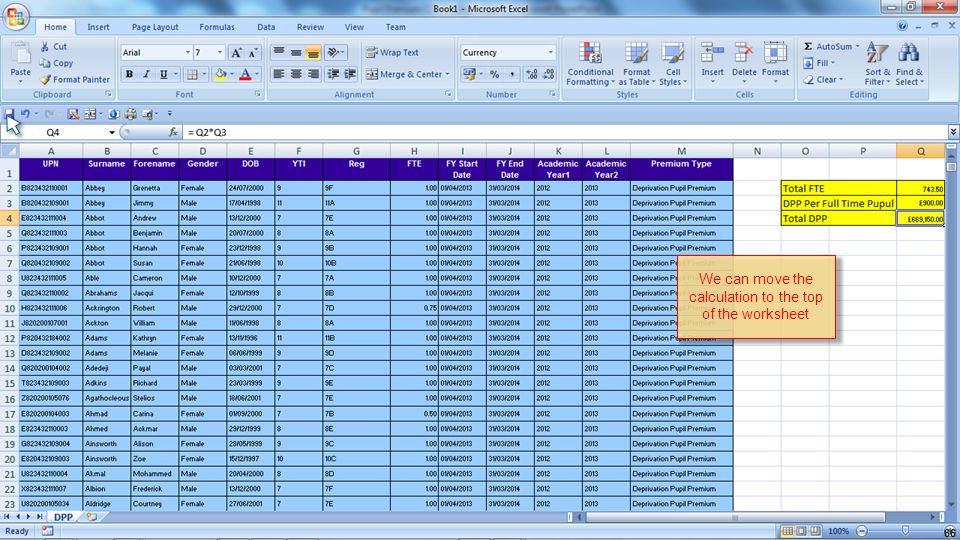Open the Format cells menu
Screen dimensions: 960x540
[775, 63]
